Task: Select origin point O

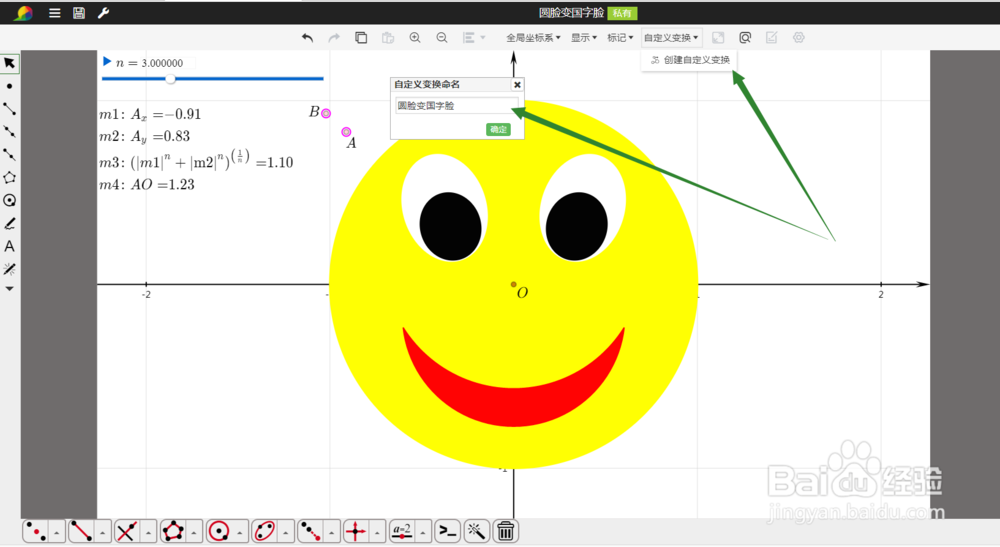Action: 513,284
